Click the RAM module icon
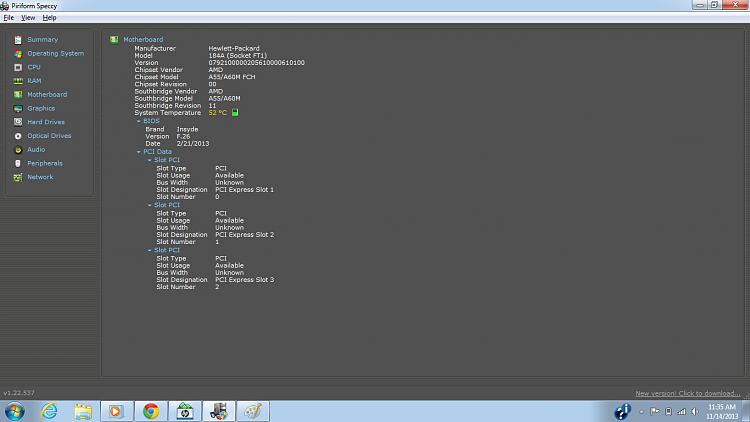The height and width of the screenshot is (422, 750). coord(18,81)
